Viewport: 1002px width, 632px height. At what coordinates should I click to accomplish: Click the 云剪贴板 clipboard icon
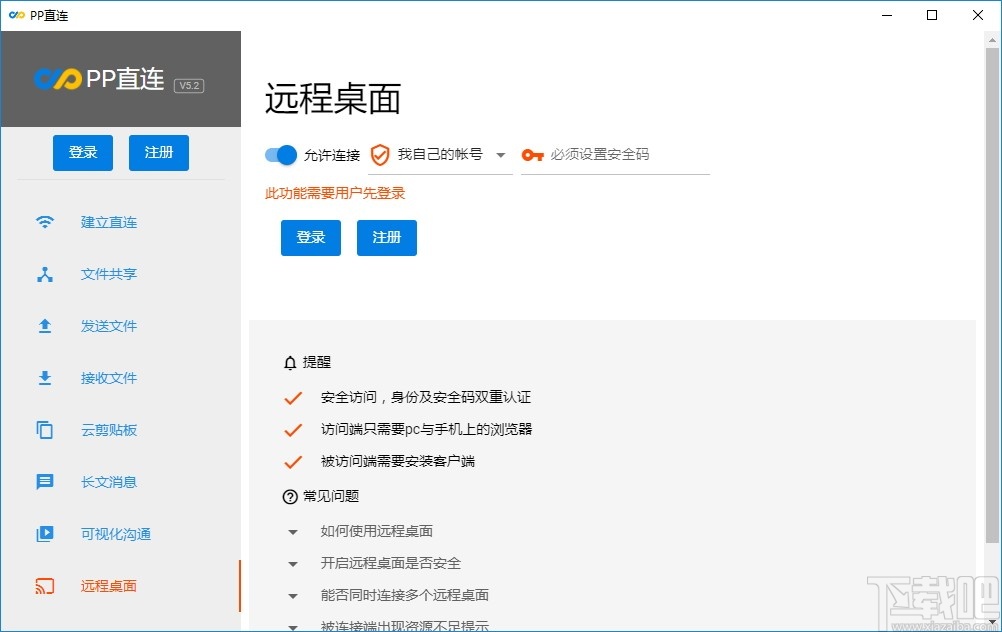45,430
